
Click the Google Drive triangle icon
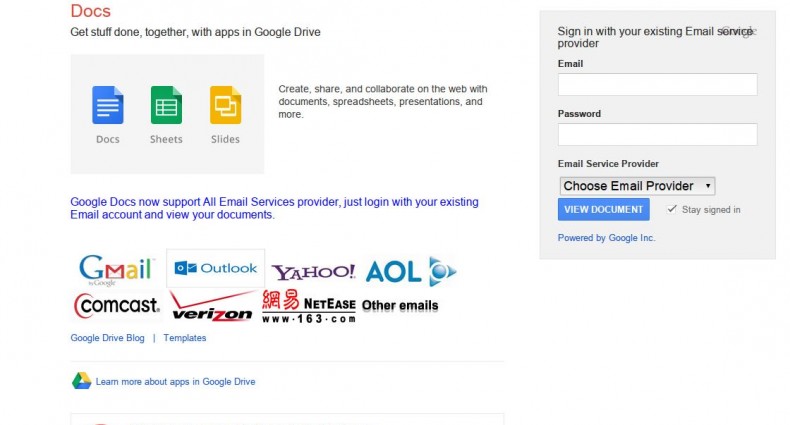(x=81, y=381)
